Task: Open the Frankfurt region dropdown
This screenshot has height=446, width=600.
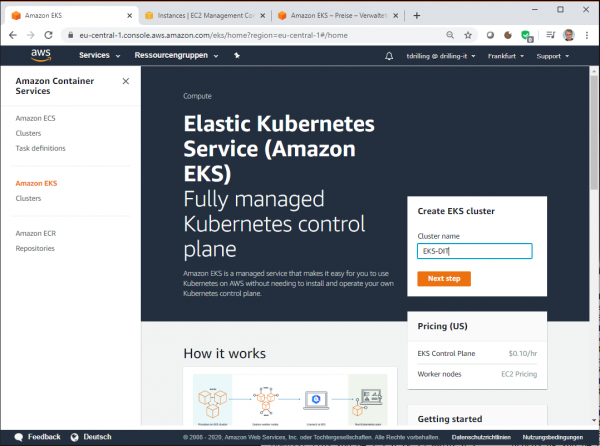Action: 505,56
